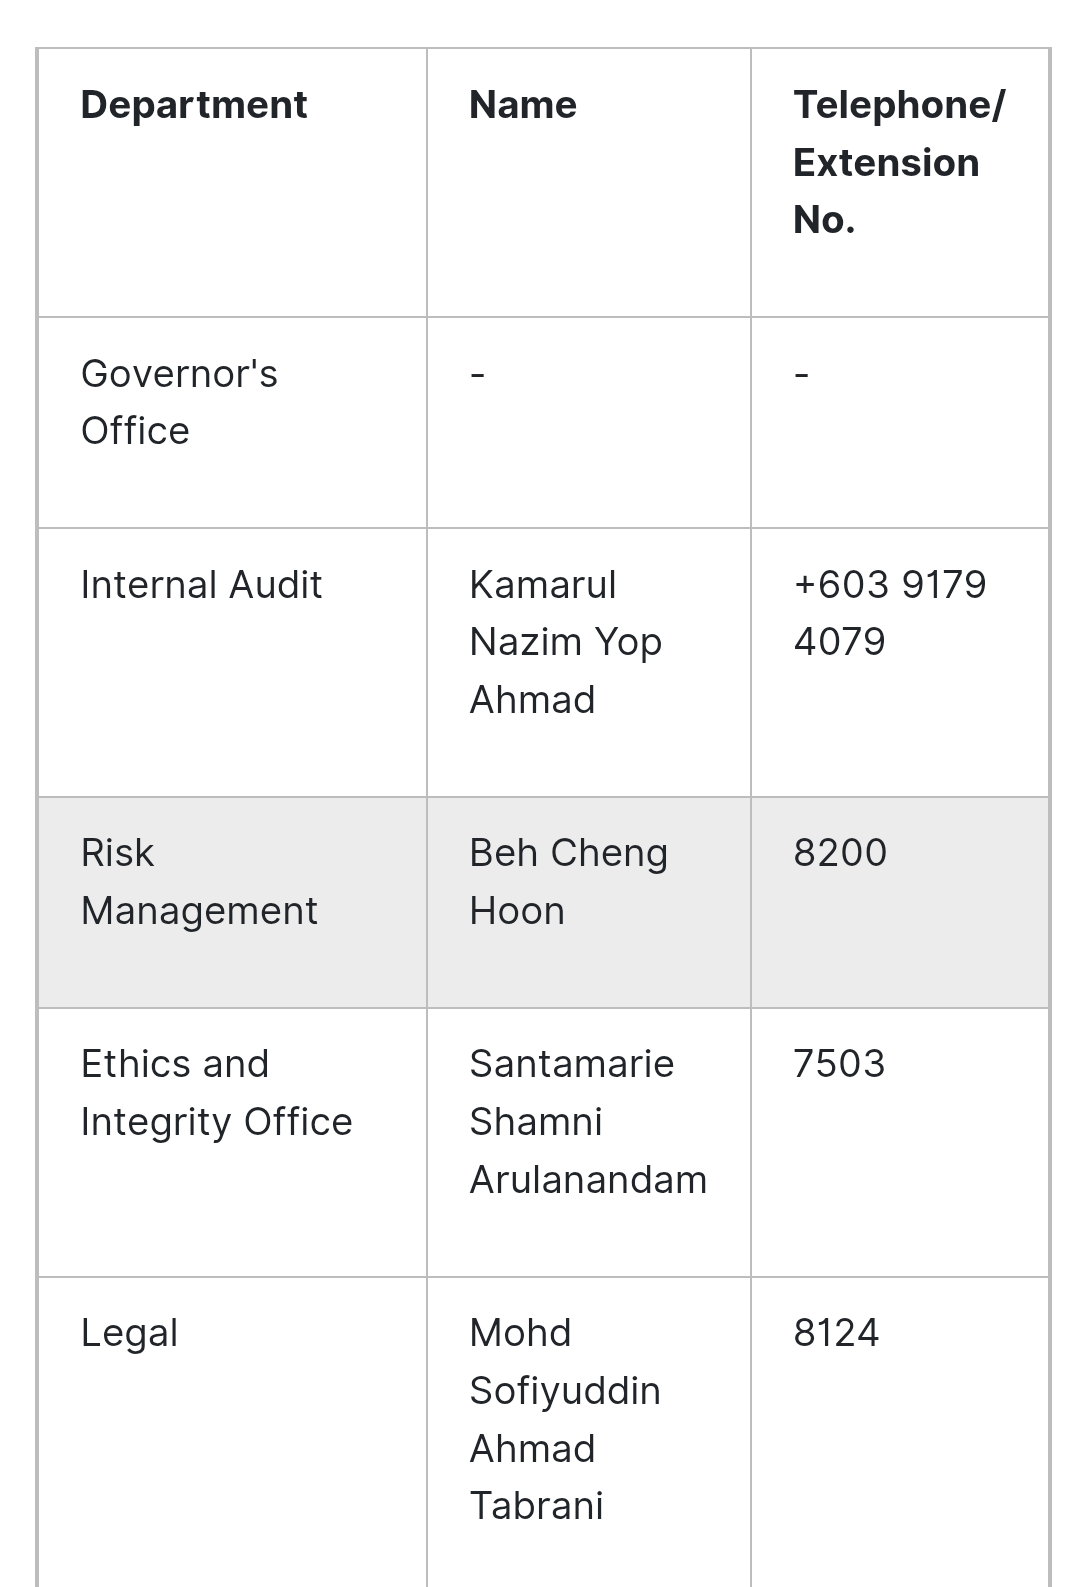The width and height of the screenshot is (1079, 1587).
Task: Click the name Mohd Sofiyuddin Ahmad Tabrani
Action: pos(565,1419)
